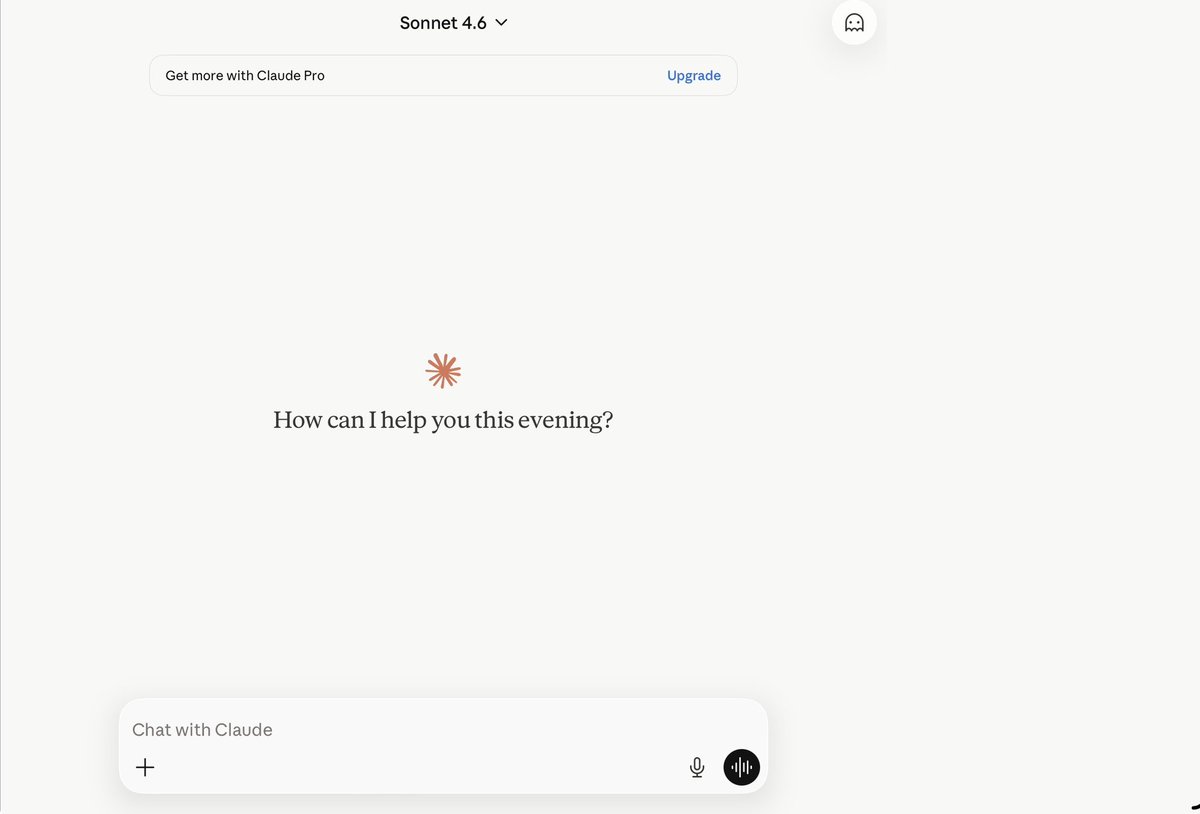Click the plus attachment icon
Viewport: 1200px width, 814px height.
click(x=145, y=768)
